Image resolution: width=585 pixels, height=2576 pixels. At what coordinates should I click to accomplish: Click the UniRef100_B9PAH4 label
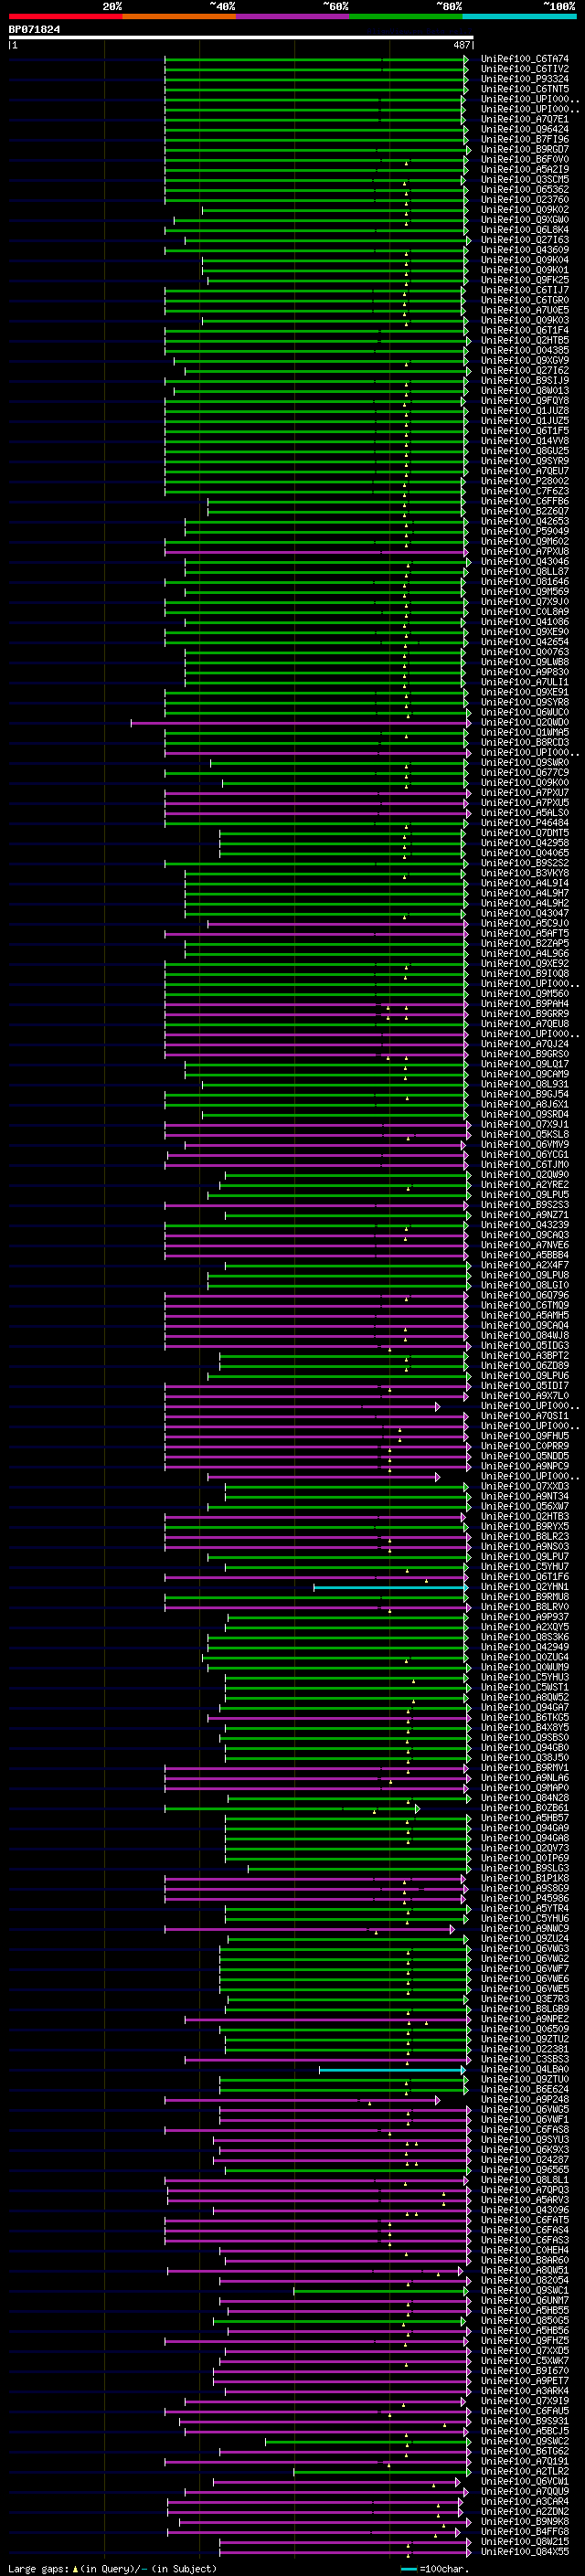tap(525, 1004)
